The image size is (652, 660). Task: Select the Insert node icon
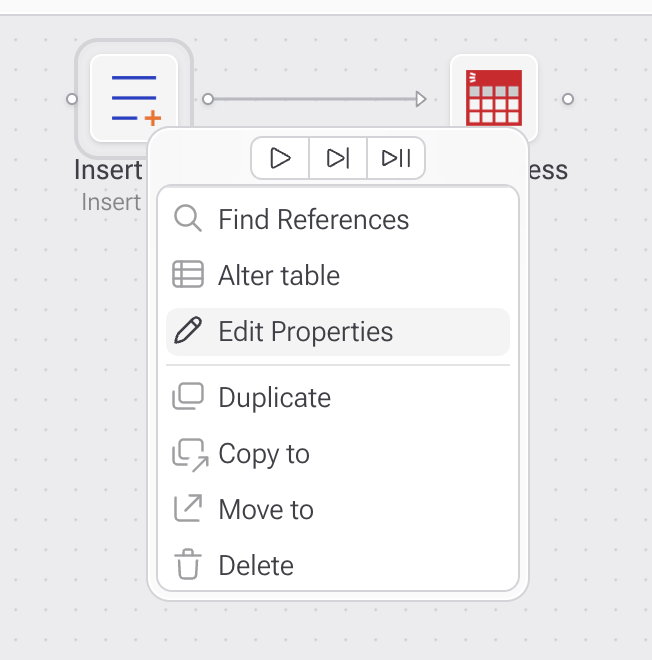coord(134,98)
